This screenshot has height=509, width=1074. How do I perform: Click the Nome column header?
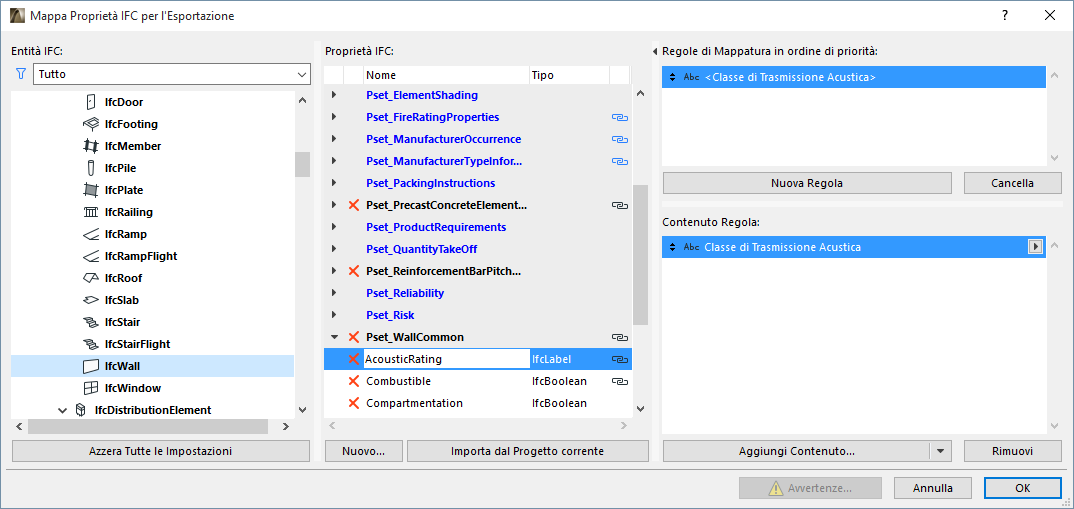(446, 75)
